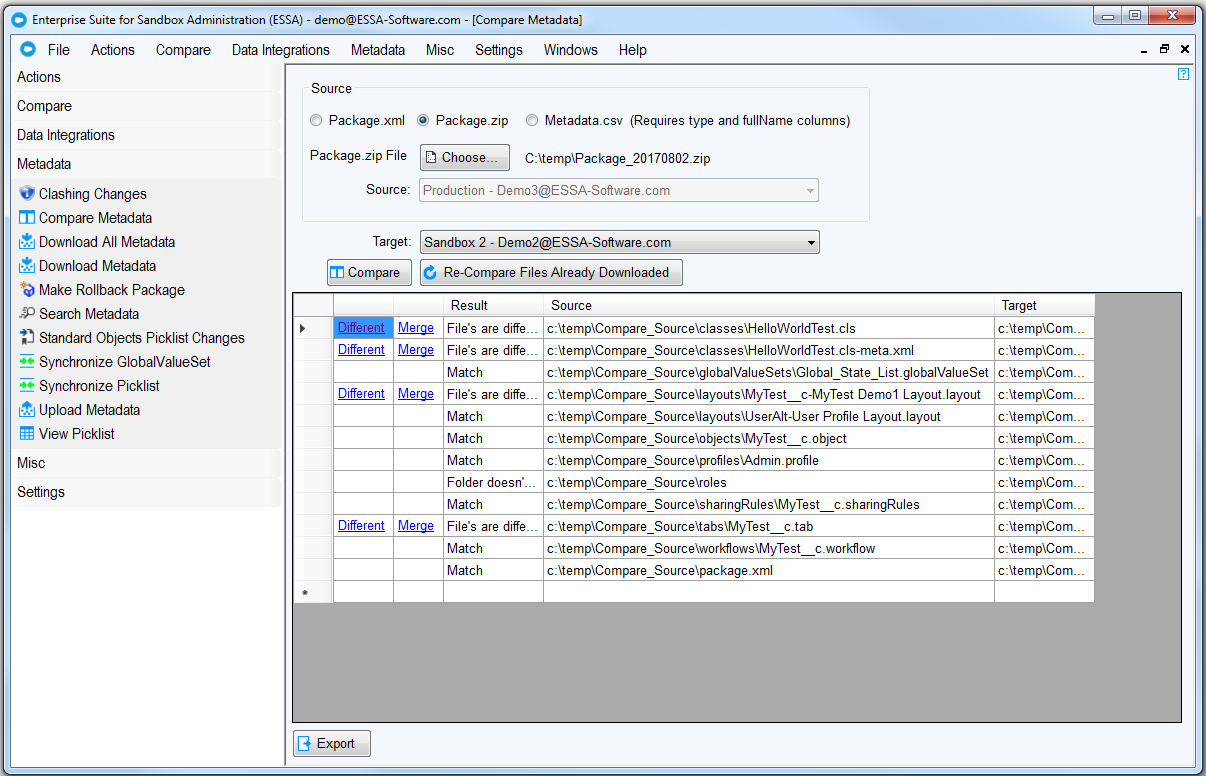Click Different link for MyTest Demo1 Layout row
The height and width of the screenshot is (776, 1206).
click(361, 394)
